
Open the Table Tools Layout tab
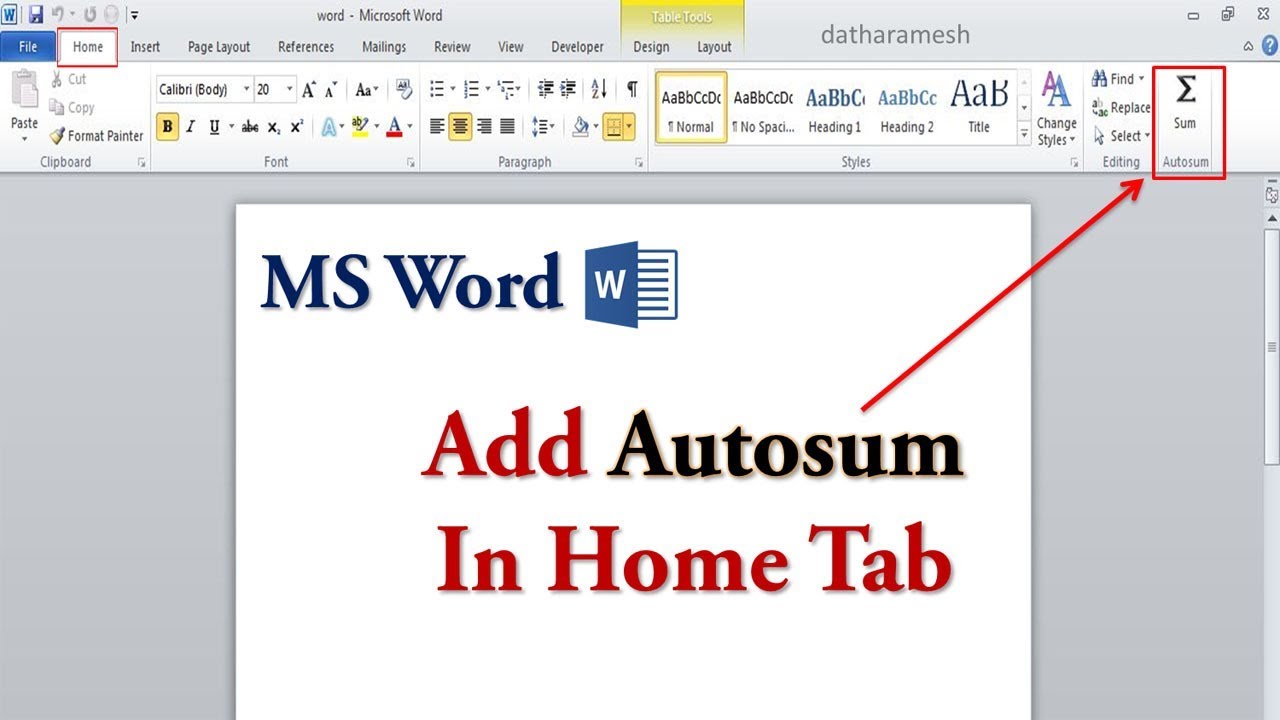point(714,47)
